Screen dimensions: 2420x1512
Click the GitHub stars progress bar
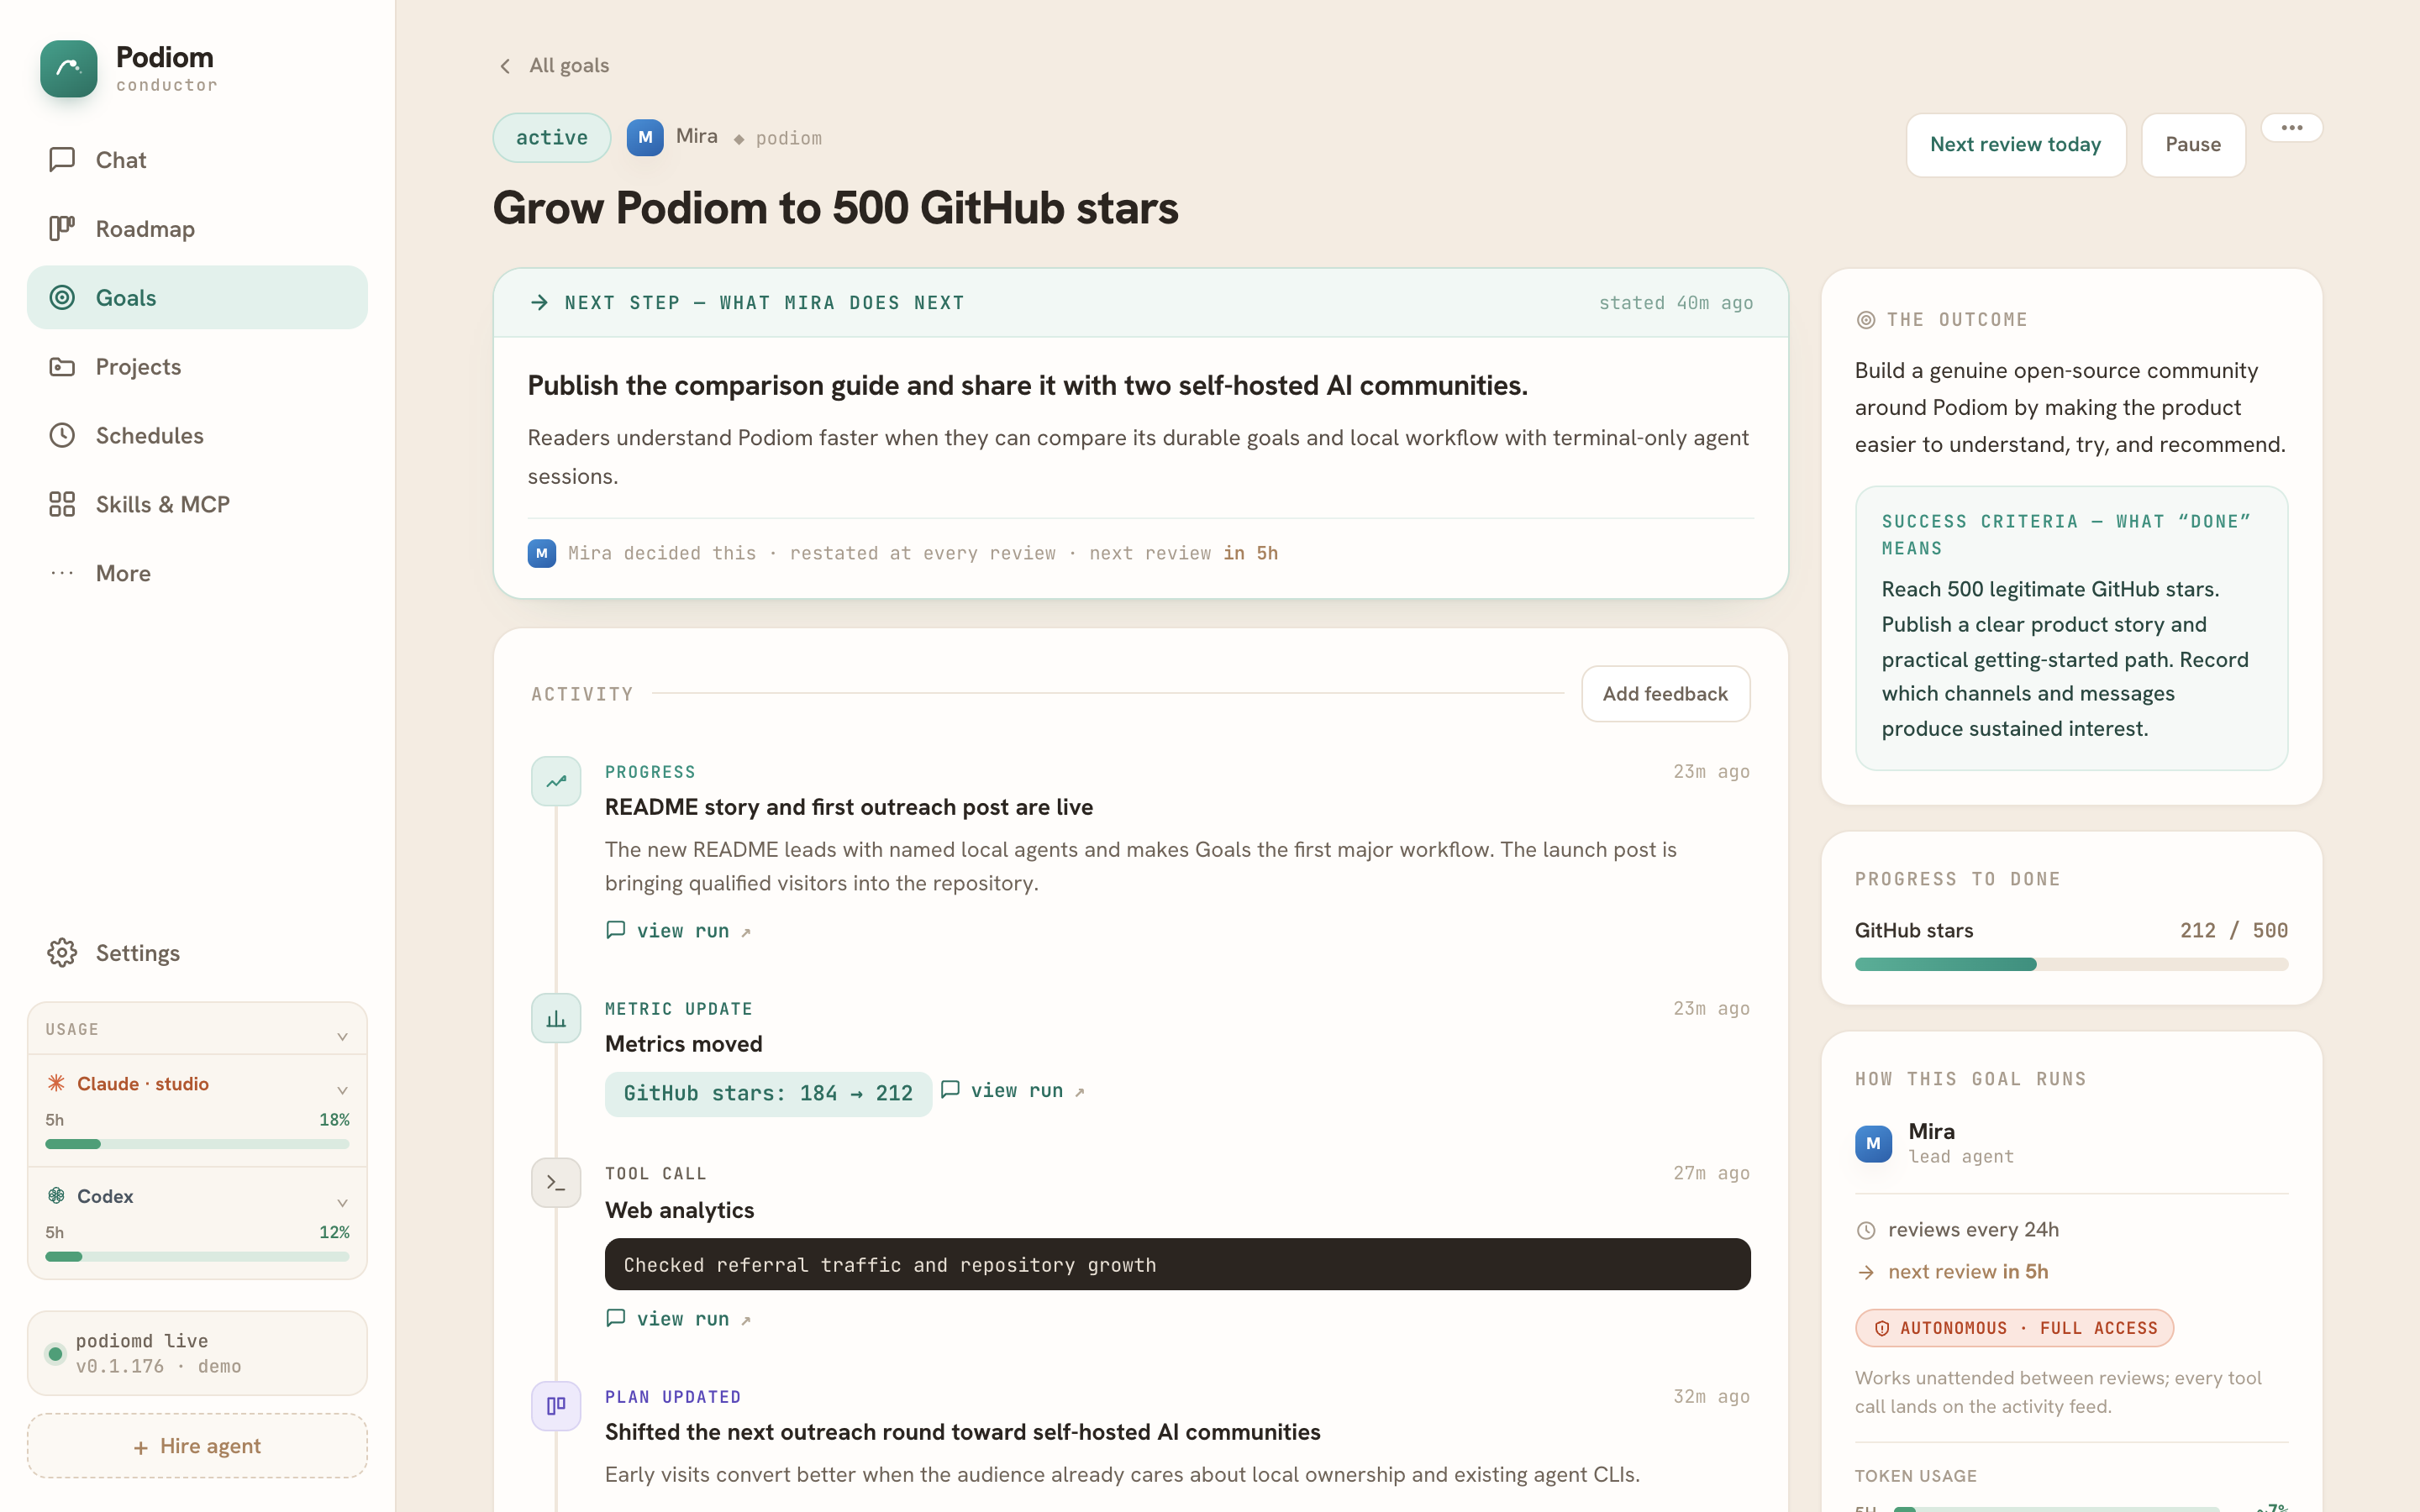pos(2071,964)
